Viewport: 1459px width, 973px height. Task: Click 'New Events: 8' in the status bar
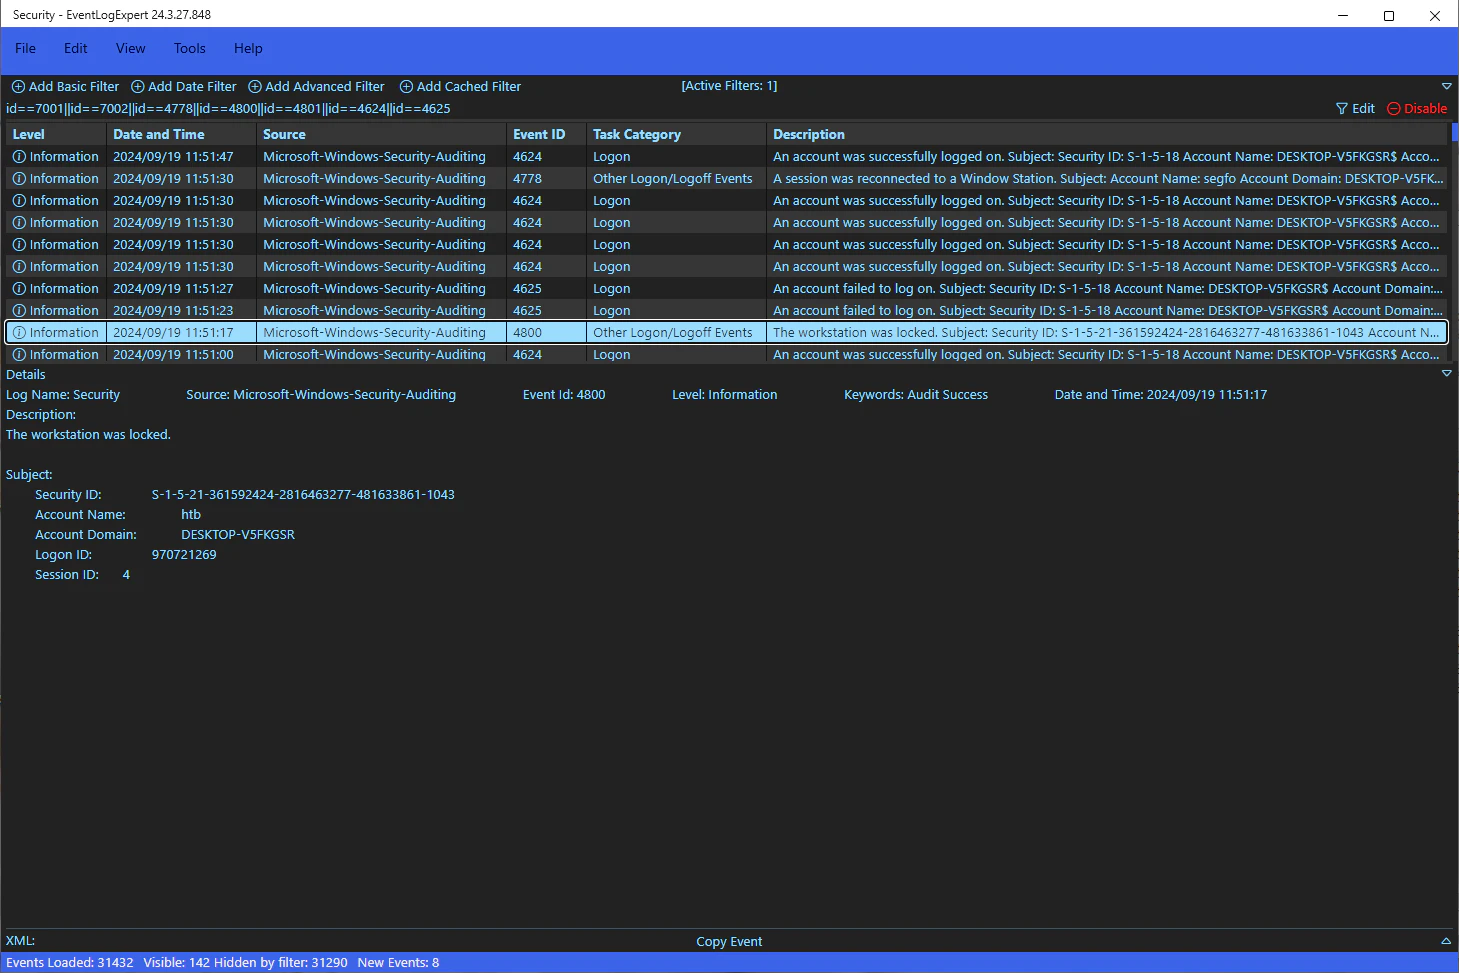click(398, 963)
